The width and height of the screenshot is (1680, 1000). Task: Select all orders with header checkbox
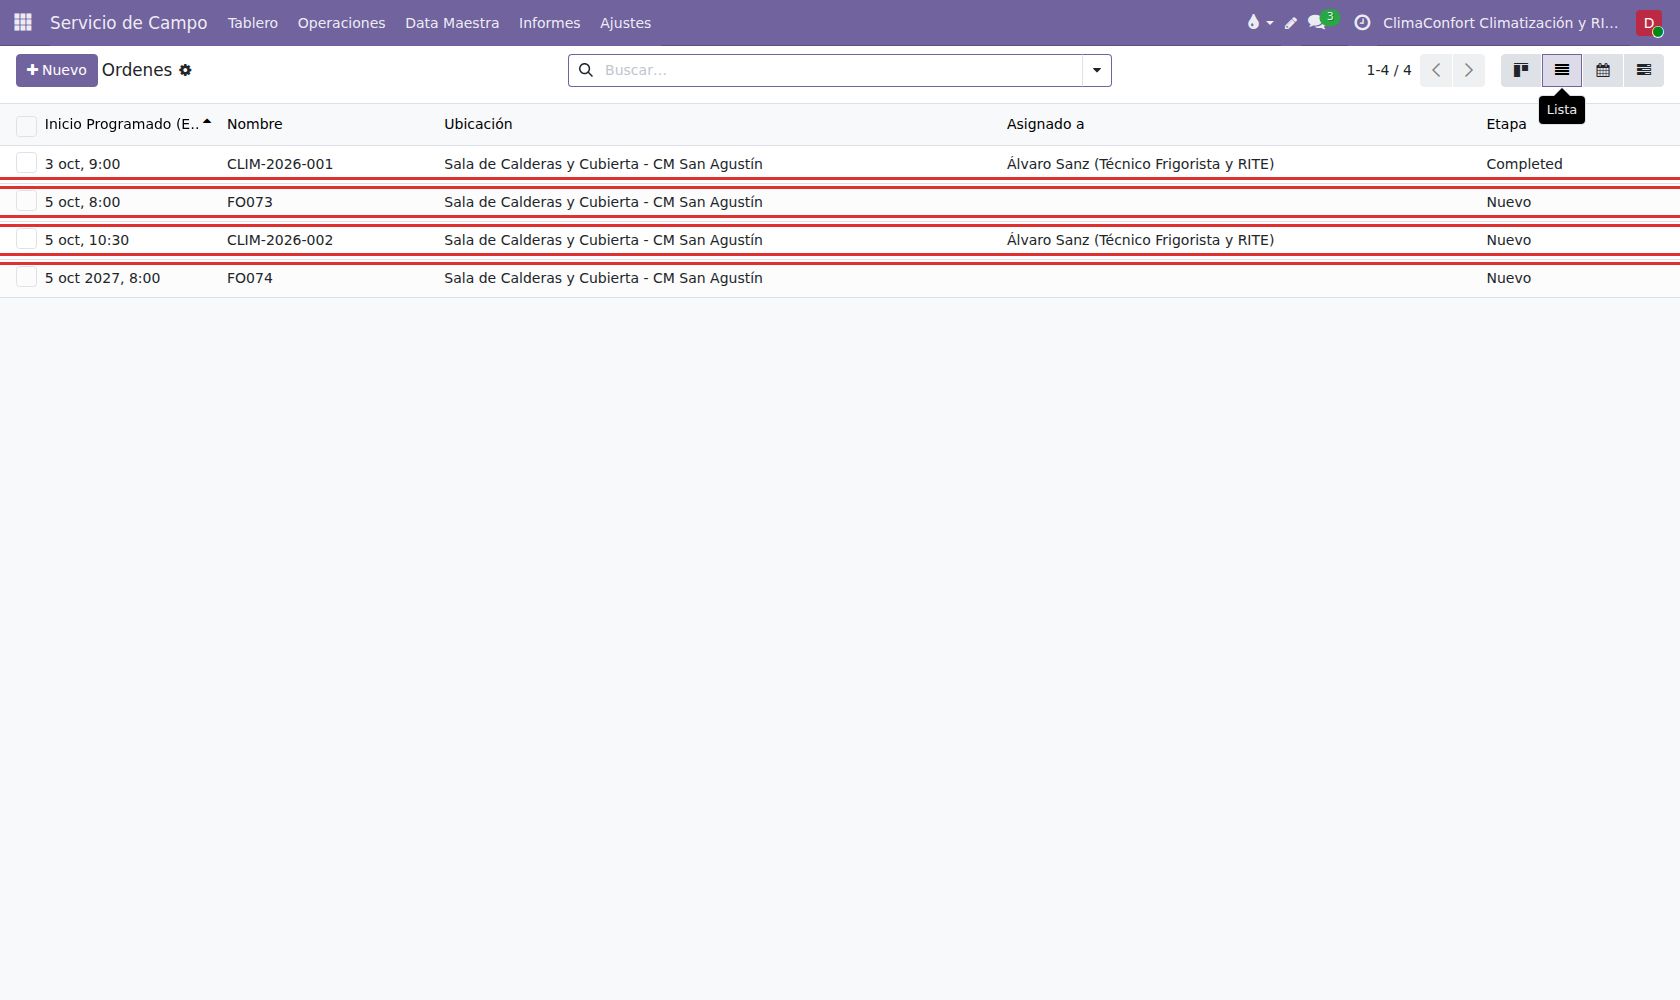point(27,125)
